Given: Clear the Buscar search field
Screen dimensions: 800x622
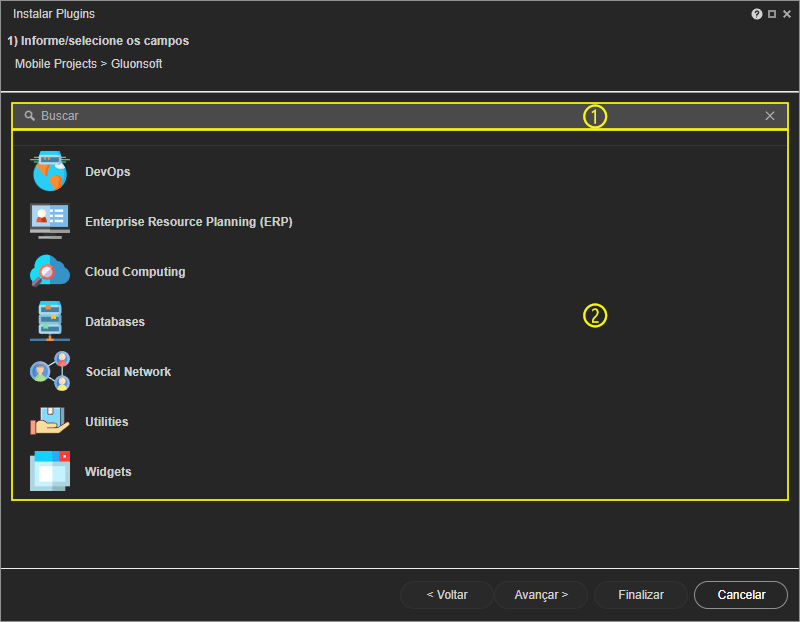Looking at the screenshot, I should [769, 116].
